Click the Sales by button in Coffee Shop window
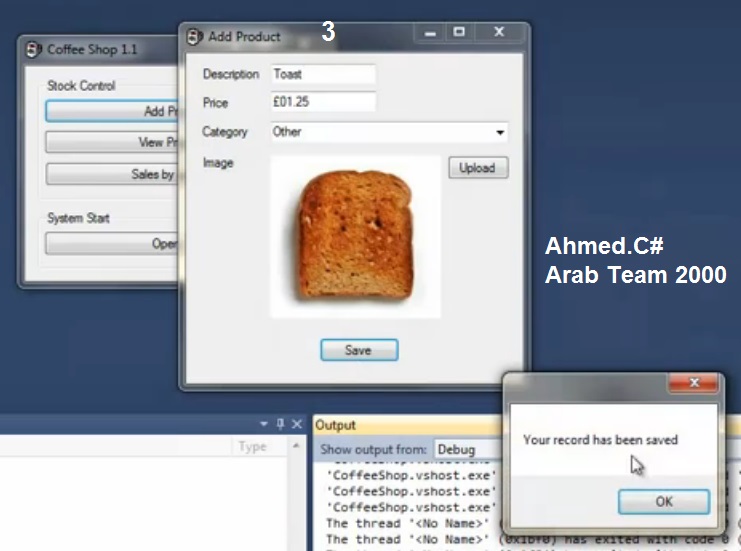This screenshot has height=551, width=741. click(x=112, y=174)
